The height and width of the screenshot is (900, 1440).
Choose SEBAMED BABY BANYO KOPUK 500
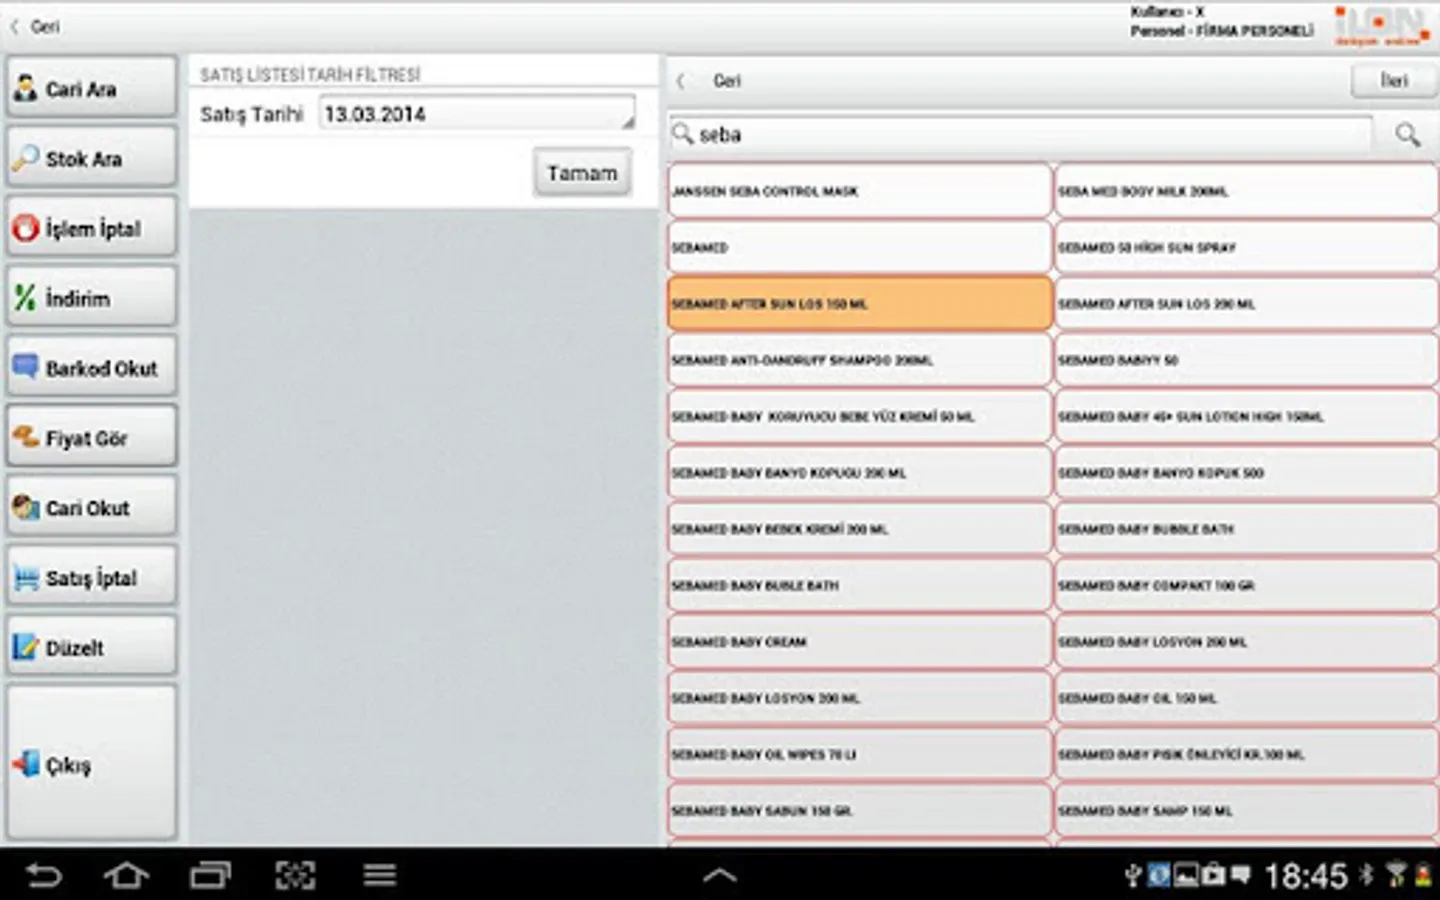1246,473
